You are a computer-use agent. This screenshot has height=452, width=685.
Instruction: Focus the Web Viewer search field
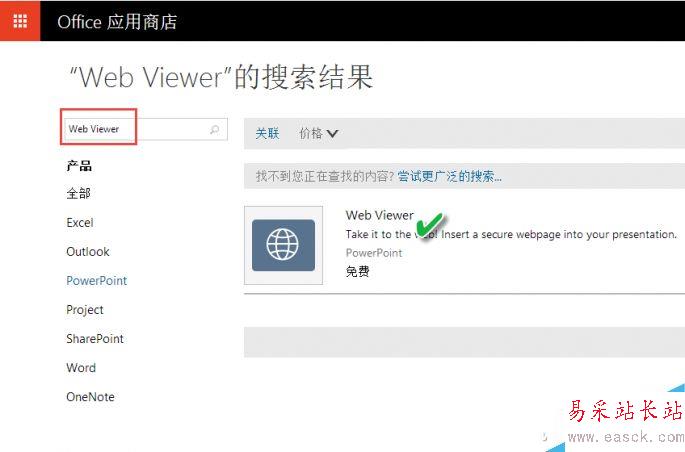pyautogui.click(x=145, y=129)
